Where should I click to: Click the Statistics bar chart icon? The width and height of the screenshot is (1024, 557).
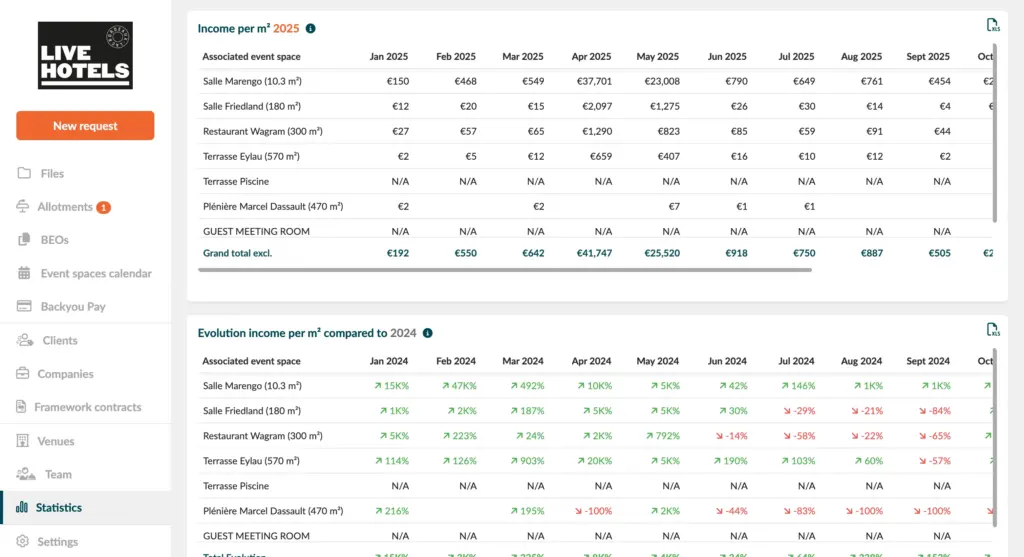(22, 508)
